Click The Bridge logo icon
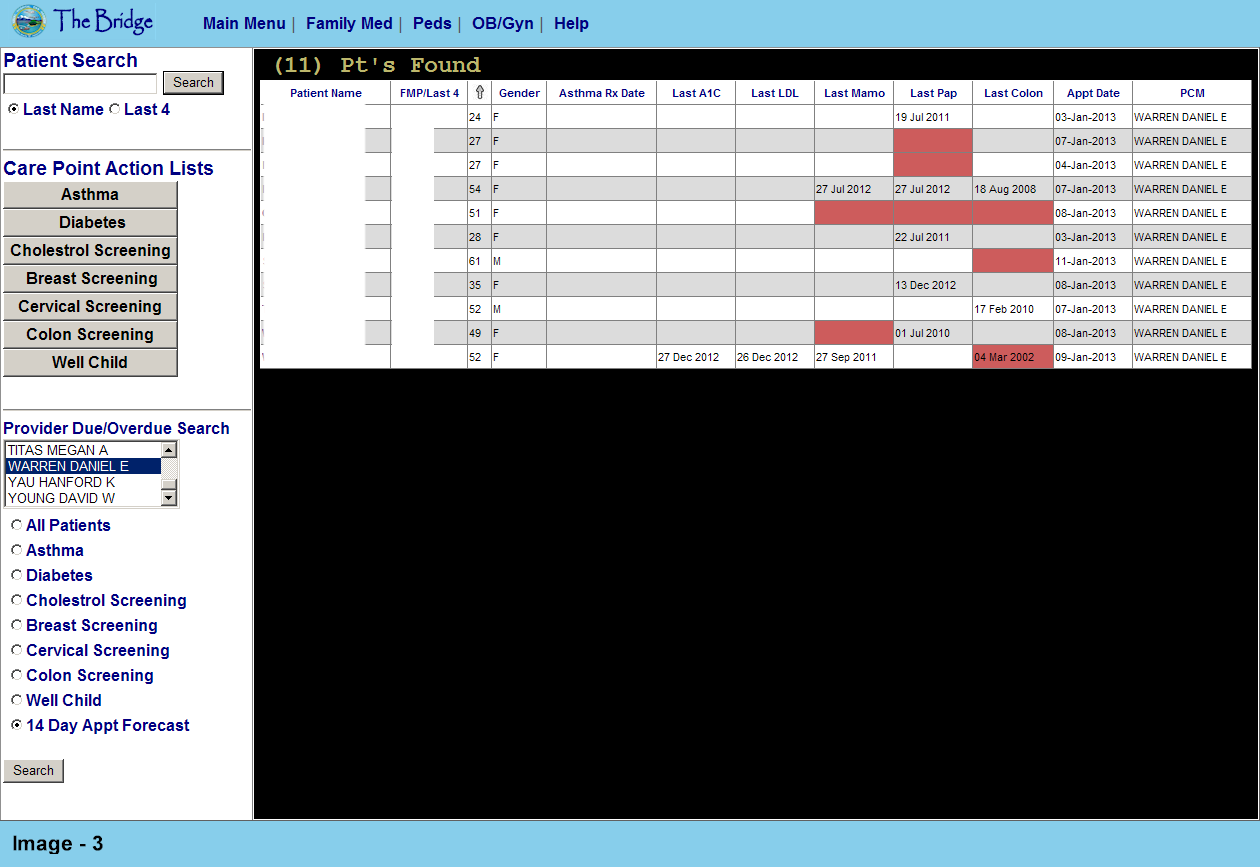The image size is (1260, 867). [x=29, y=21]
